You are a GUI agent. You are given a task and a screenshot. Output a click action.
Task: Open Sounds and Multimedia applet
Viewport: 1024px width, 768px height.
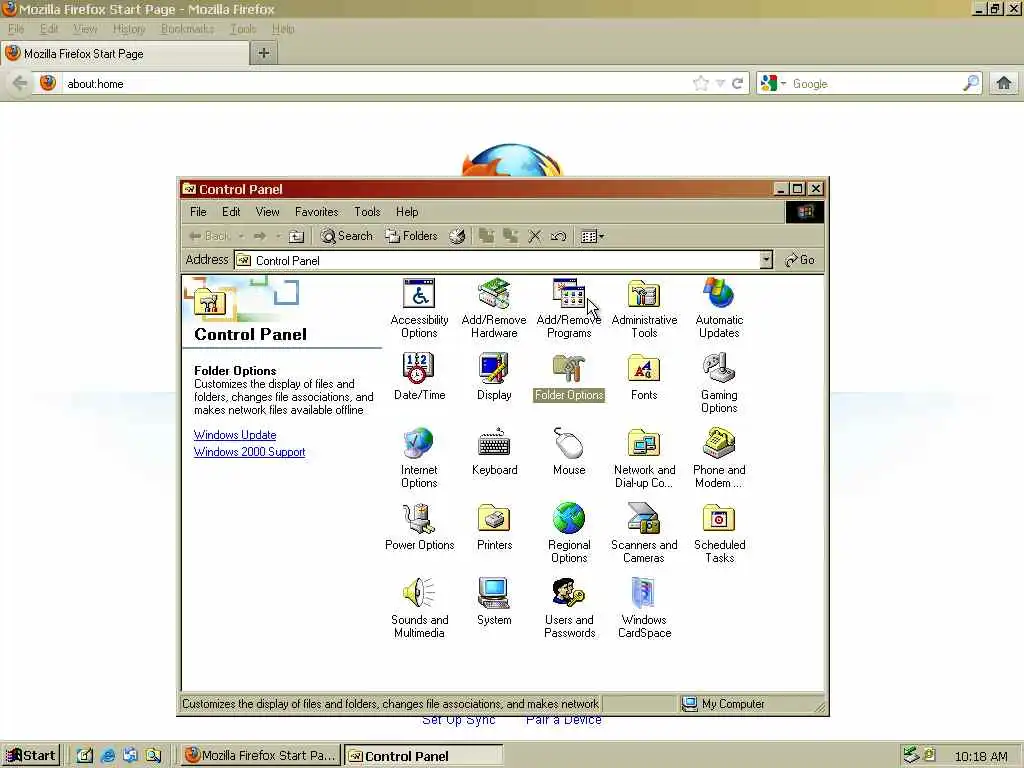point(419,609)
